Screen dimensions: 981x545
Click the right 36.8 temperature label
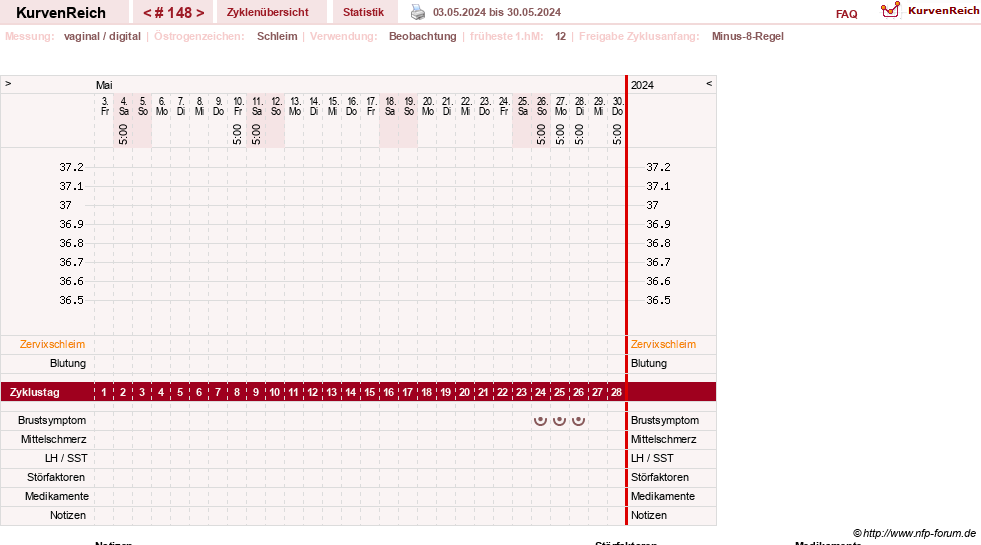pyautogui.click(x=658, y=243)
